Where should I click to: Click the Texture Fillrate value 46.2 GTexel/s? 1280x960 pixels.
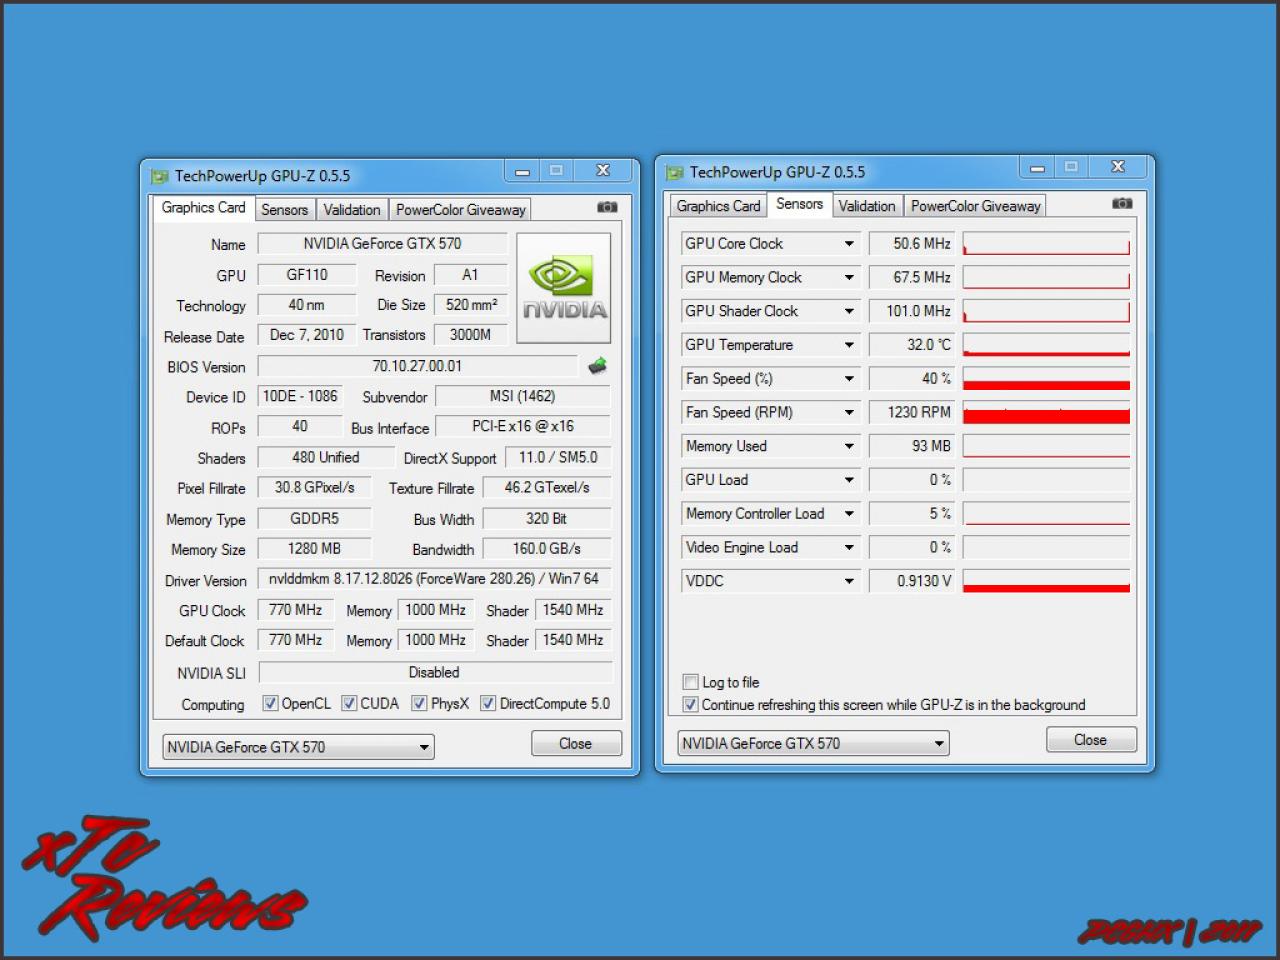[547, 488]
